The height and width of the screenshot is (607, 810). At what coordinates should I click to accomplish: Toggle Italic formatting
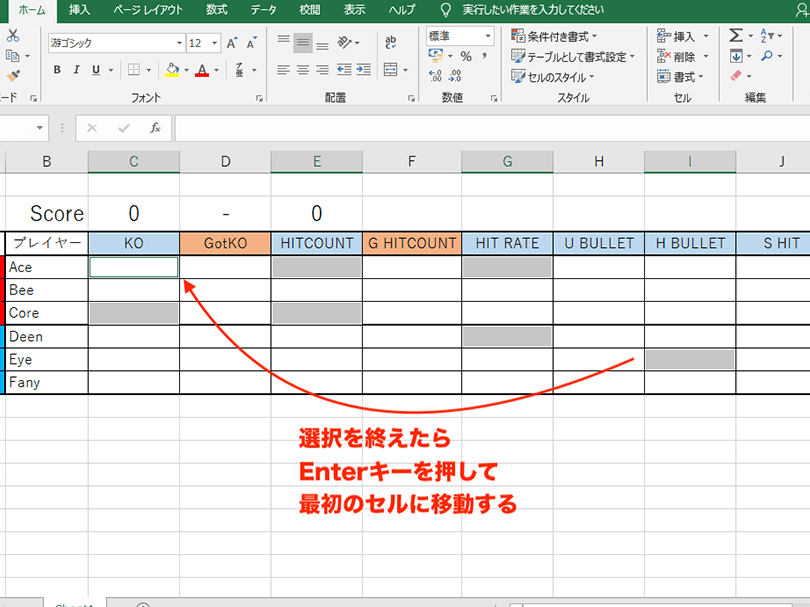[x=76, y=70]
